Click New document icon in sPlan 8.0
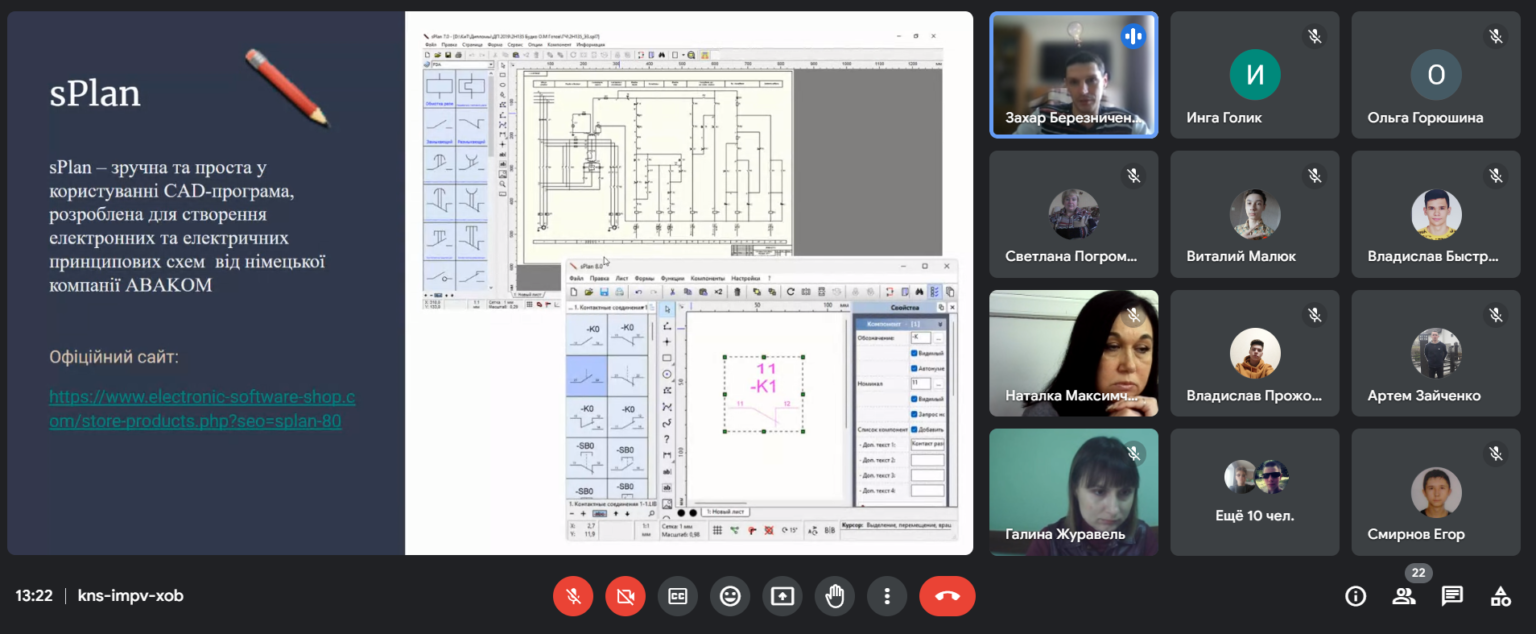This screenshot has height=634, width=1536. pyautogui.click(x=574, y=292)
